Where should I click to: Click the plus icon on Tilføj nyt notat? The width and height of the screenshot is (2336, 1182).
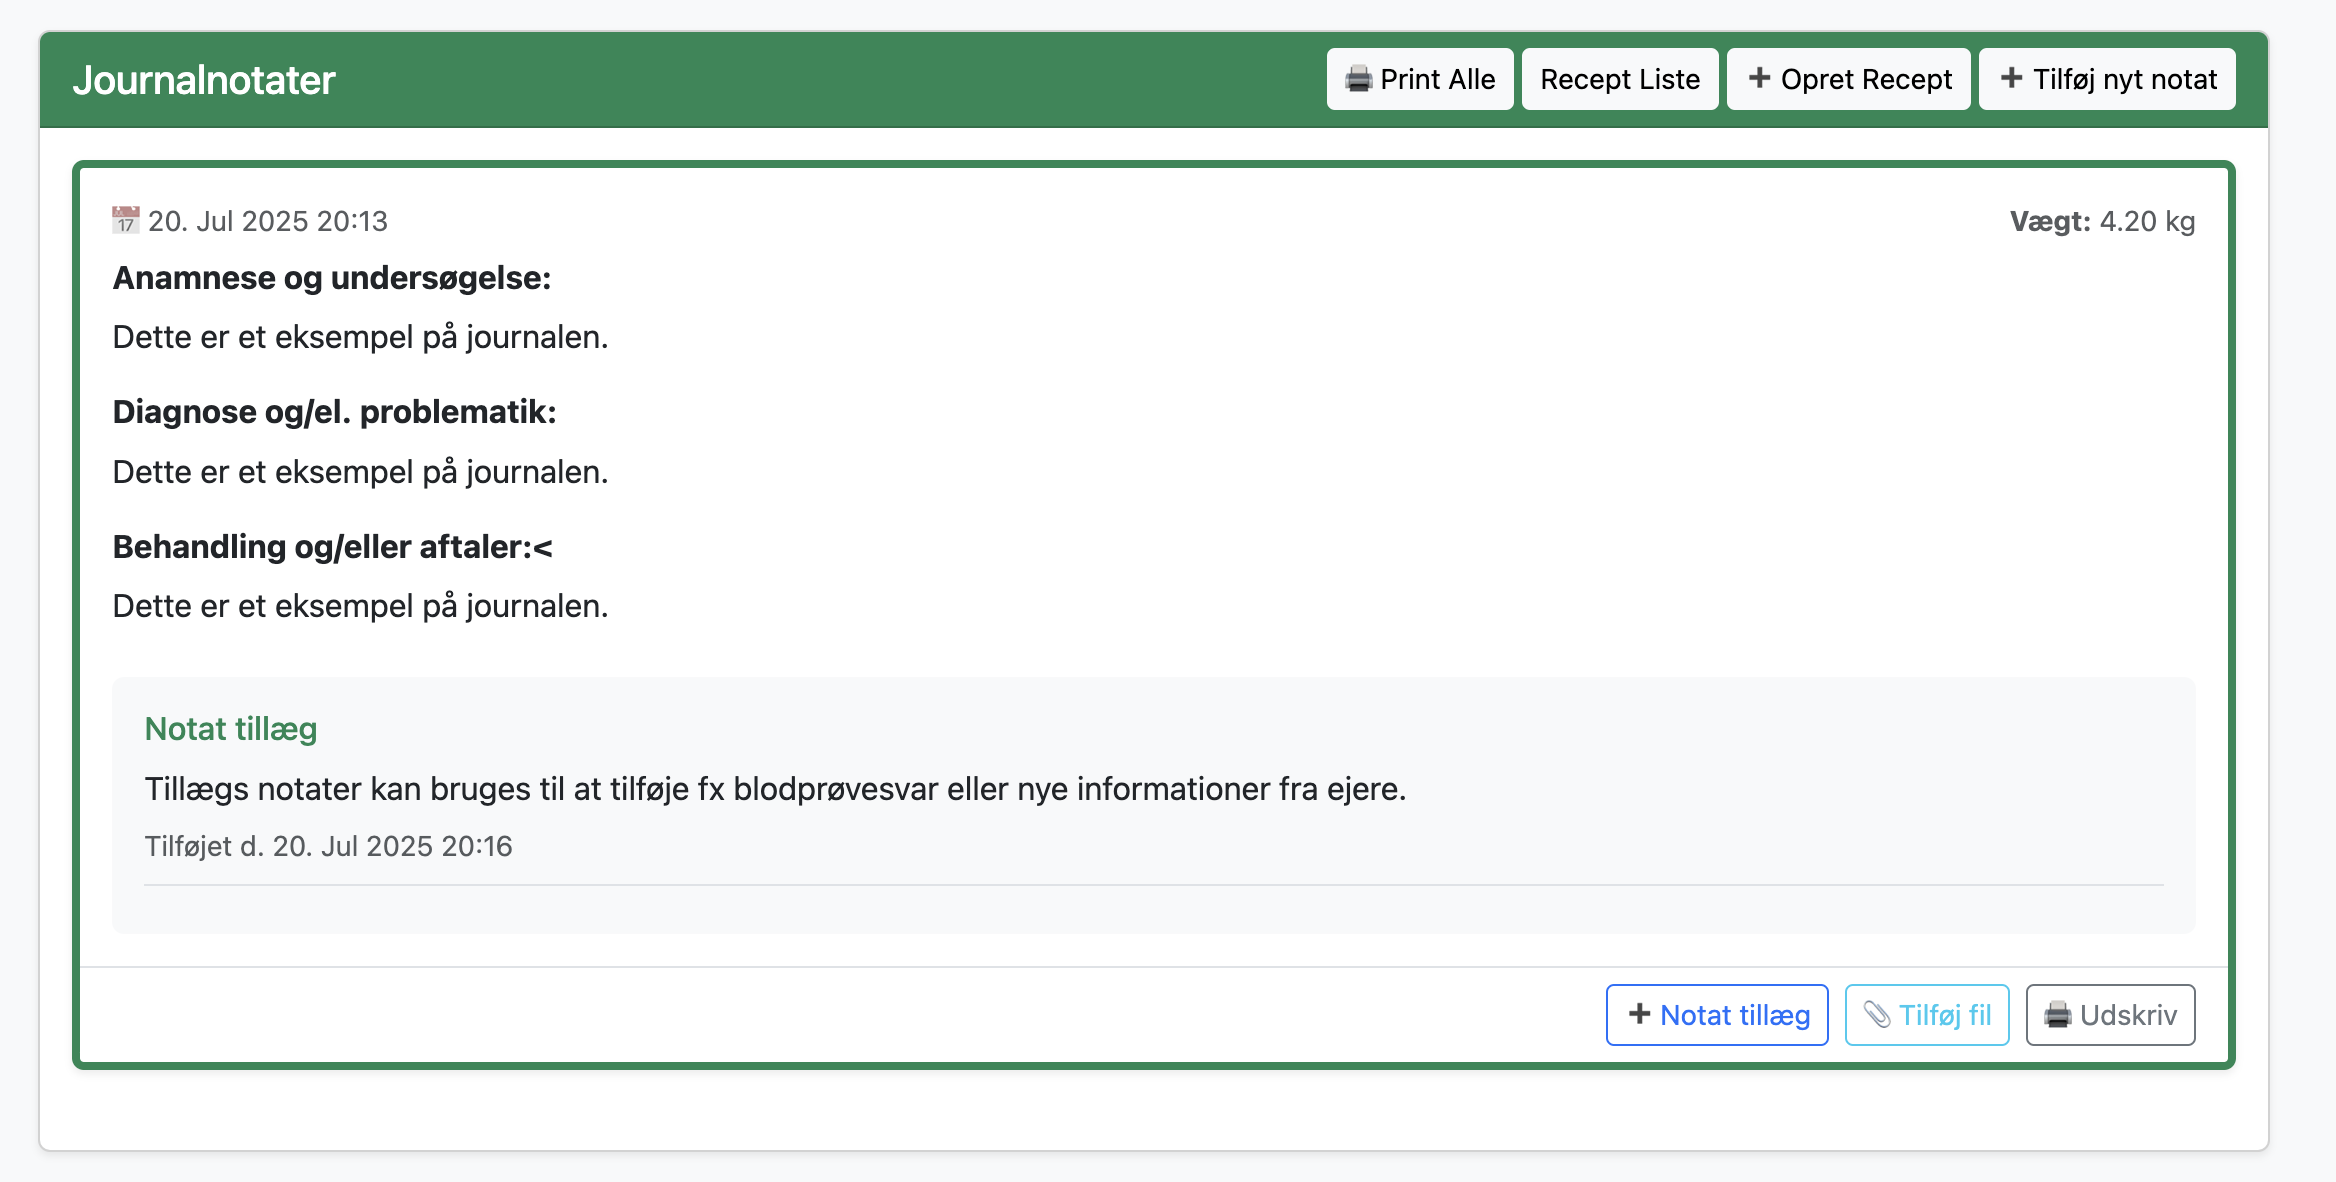coord(2009,78)
